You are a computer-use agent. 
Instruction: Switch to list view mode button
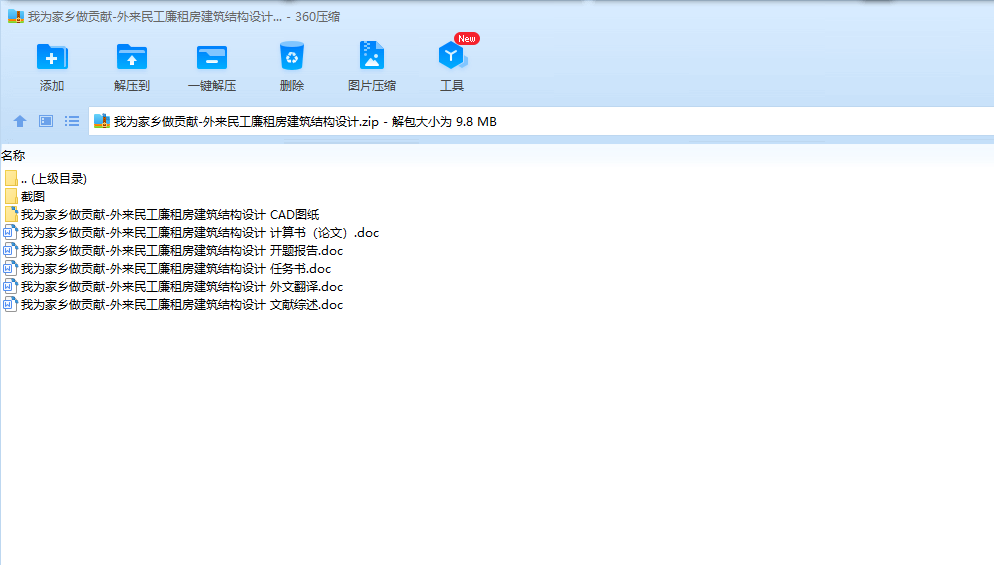click(x=72, y=121)
